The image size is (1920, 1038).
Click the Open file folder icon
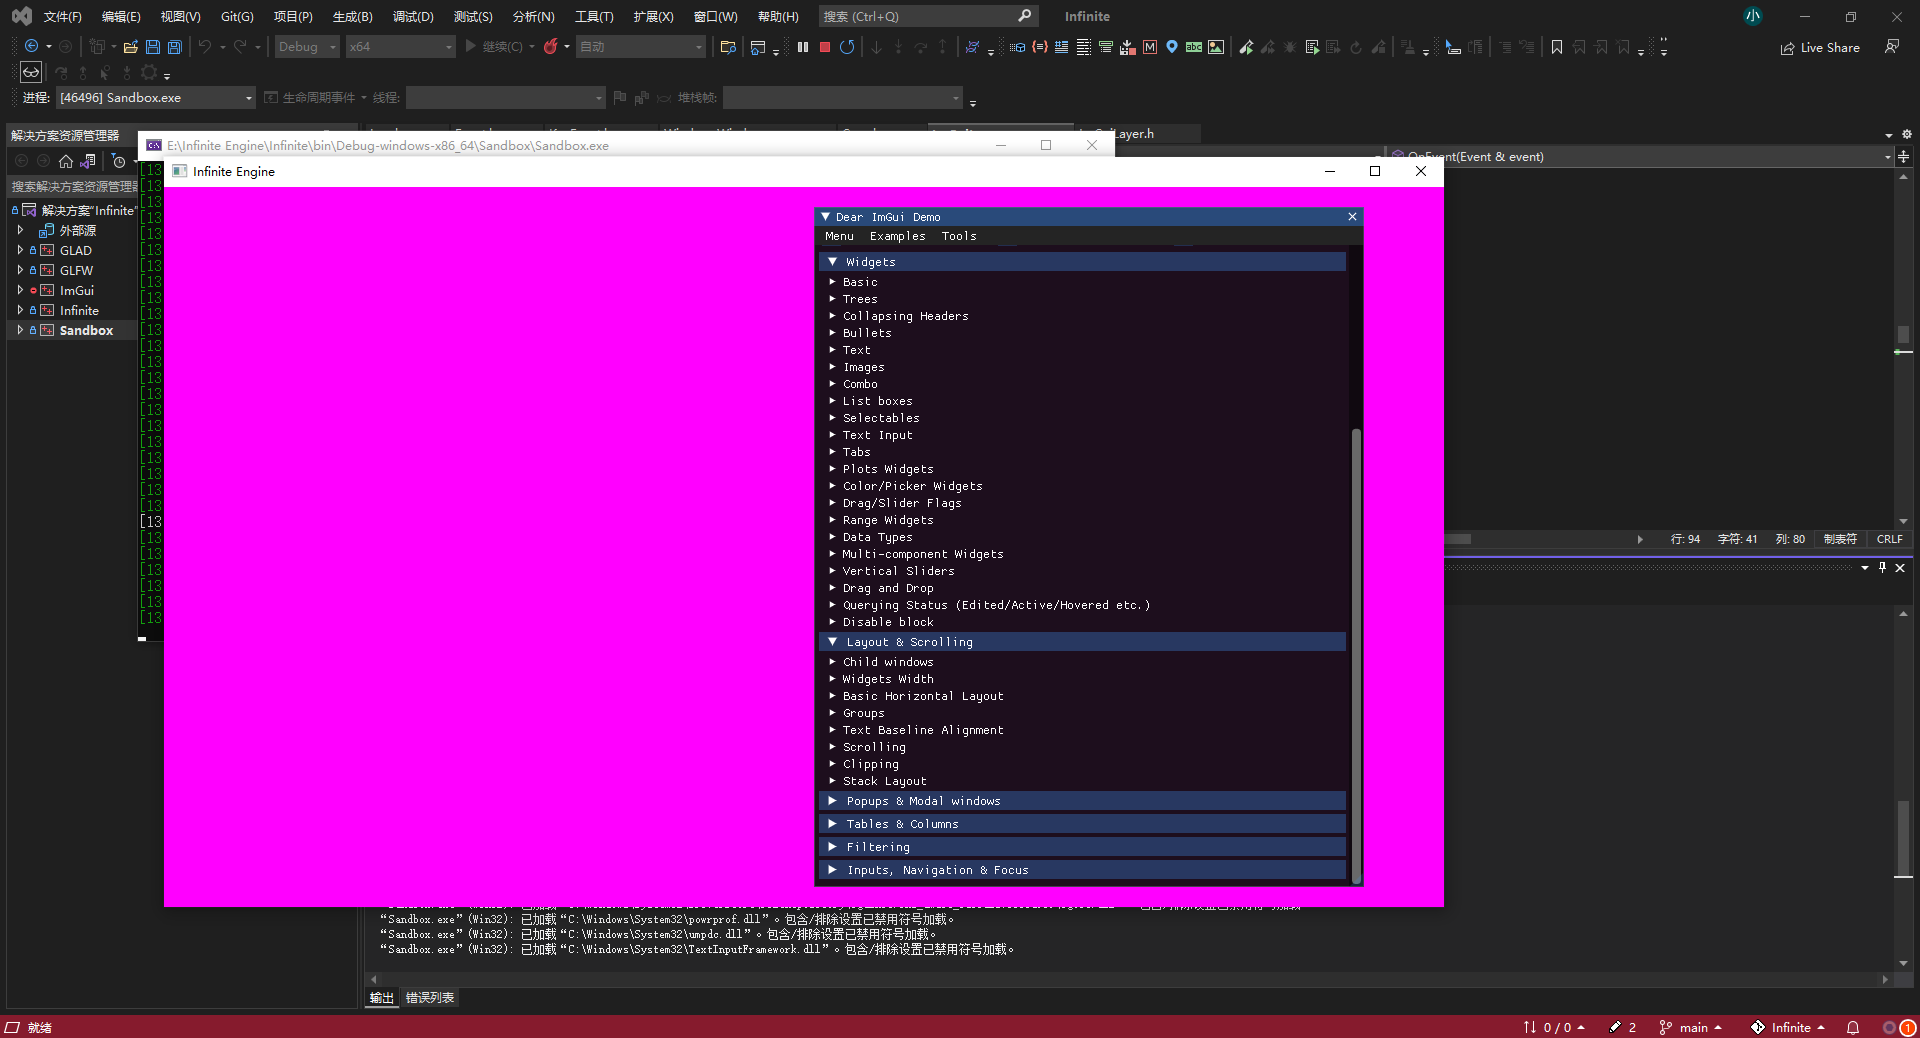tap(131, 47)
